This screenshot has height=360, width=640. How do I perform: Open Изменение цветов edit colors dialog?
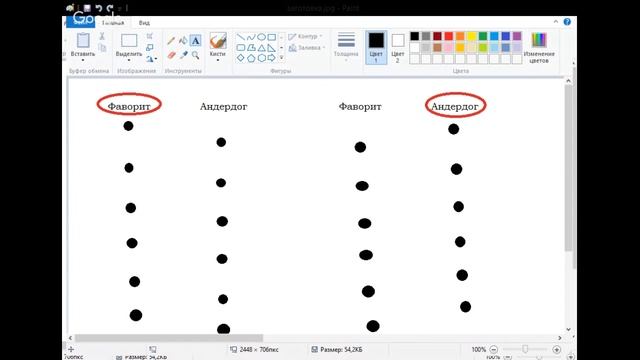[539, 48]
